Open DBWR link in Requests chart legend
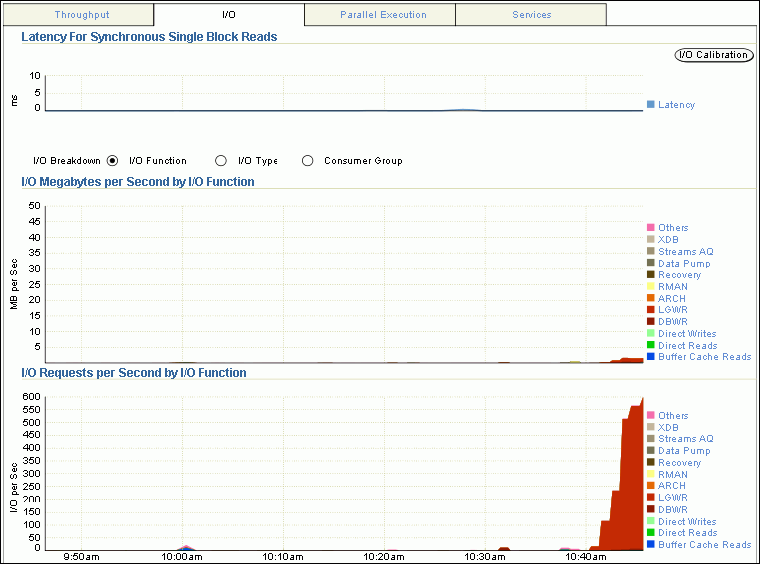The image size is (760, 564). tap(672, 510)
